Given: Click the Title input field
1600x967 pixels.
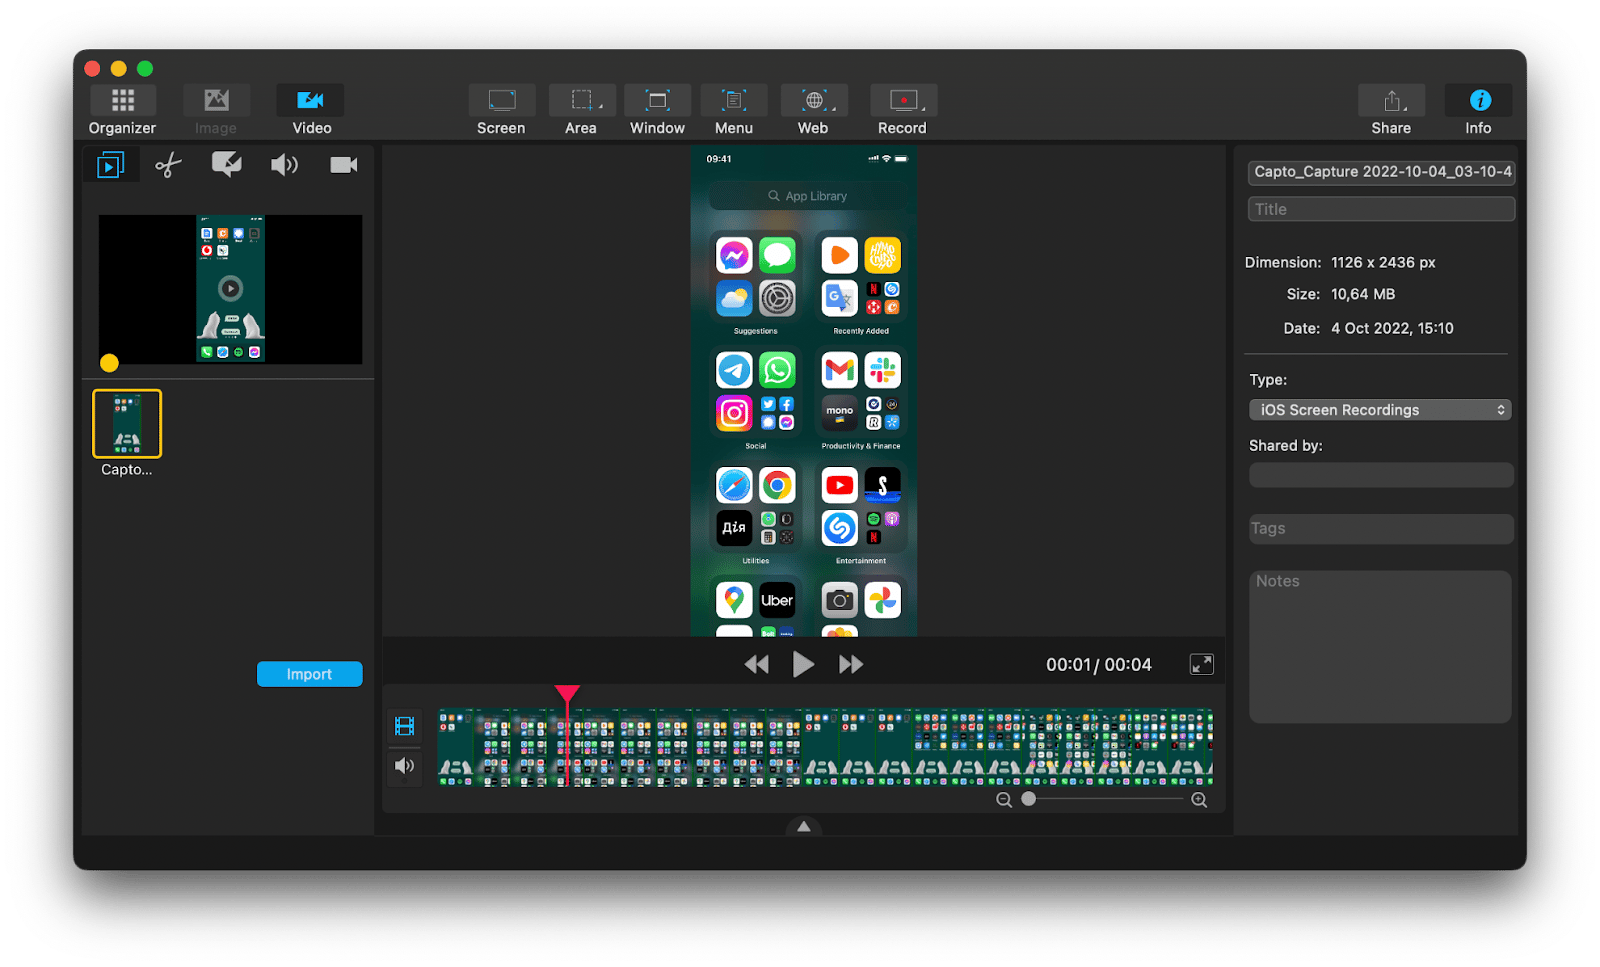Looking at the screenshot, I should tap(1381, 209).
